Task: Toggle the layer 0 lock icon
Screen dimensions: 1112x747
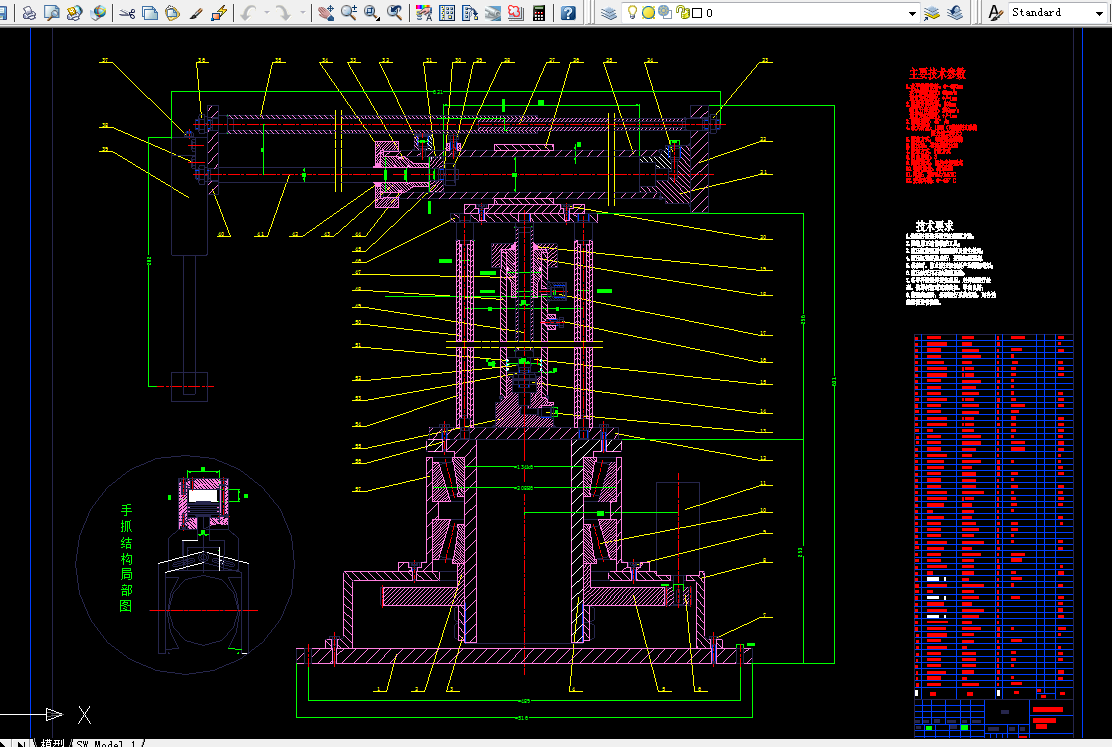Action: pyautogui.click(x=682, y=13)
